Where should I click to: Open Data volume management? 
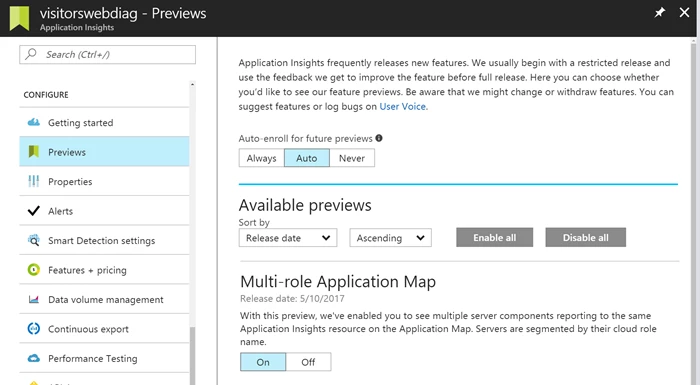[104, 299]
